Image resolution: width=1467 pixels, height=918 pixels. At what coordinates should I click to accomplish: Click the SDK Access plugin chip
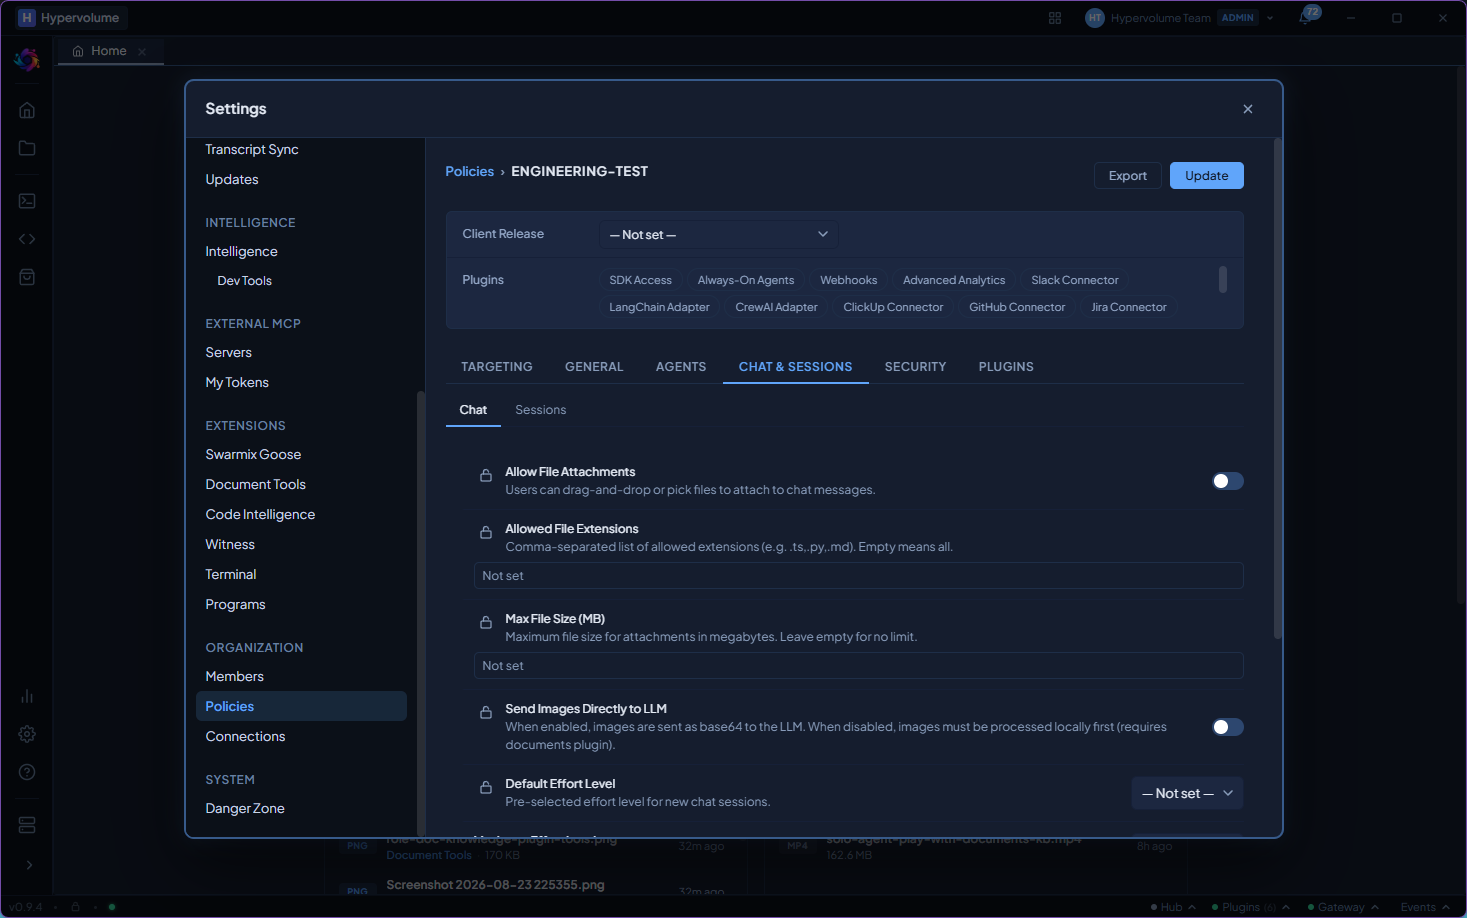pyautogui.click(x=641, y=280)
